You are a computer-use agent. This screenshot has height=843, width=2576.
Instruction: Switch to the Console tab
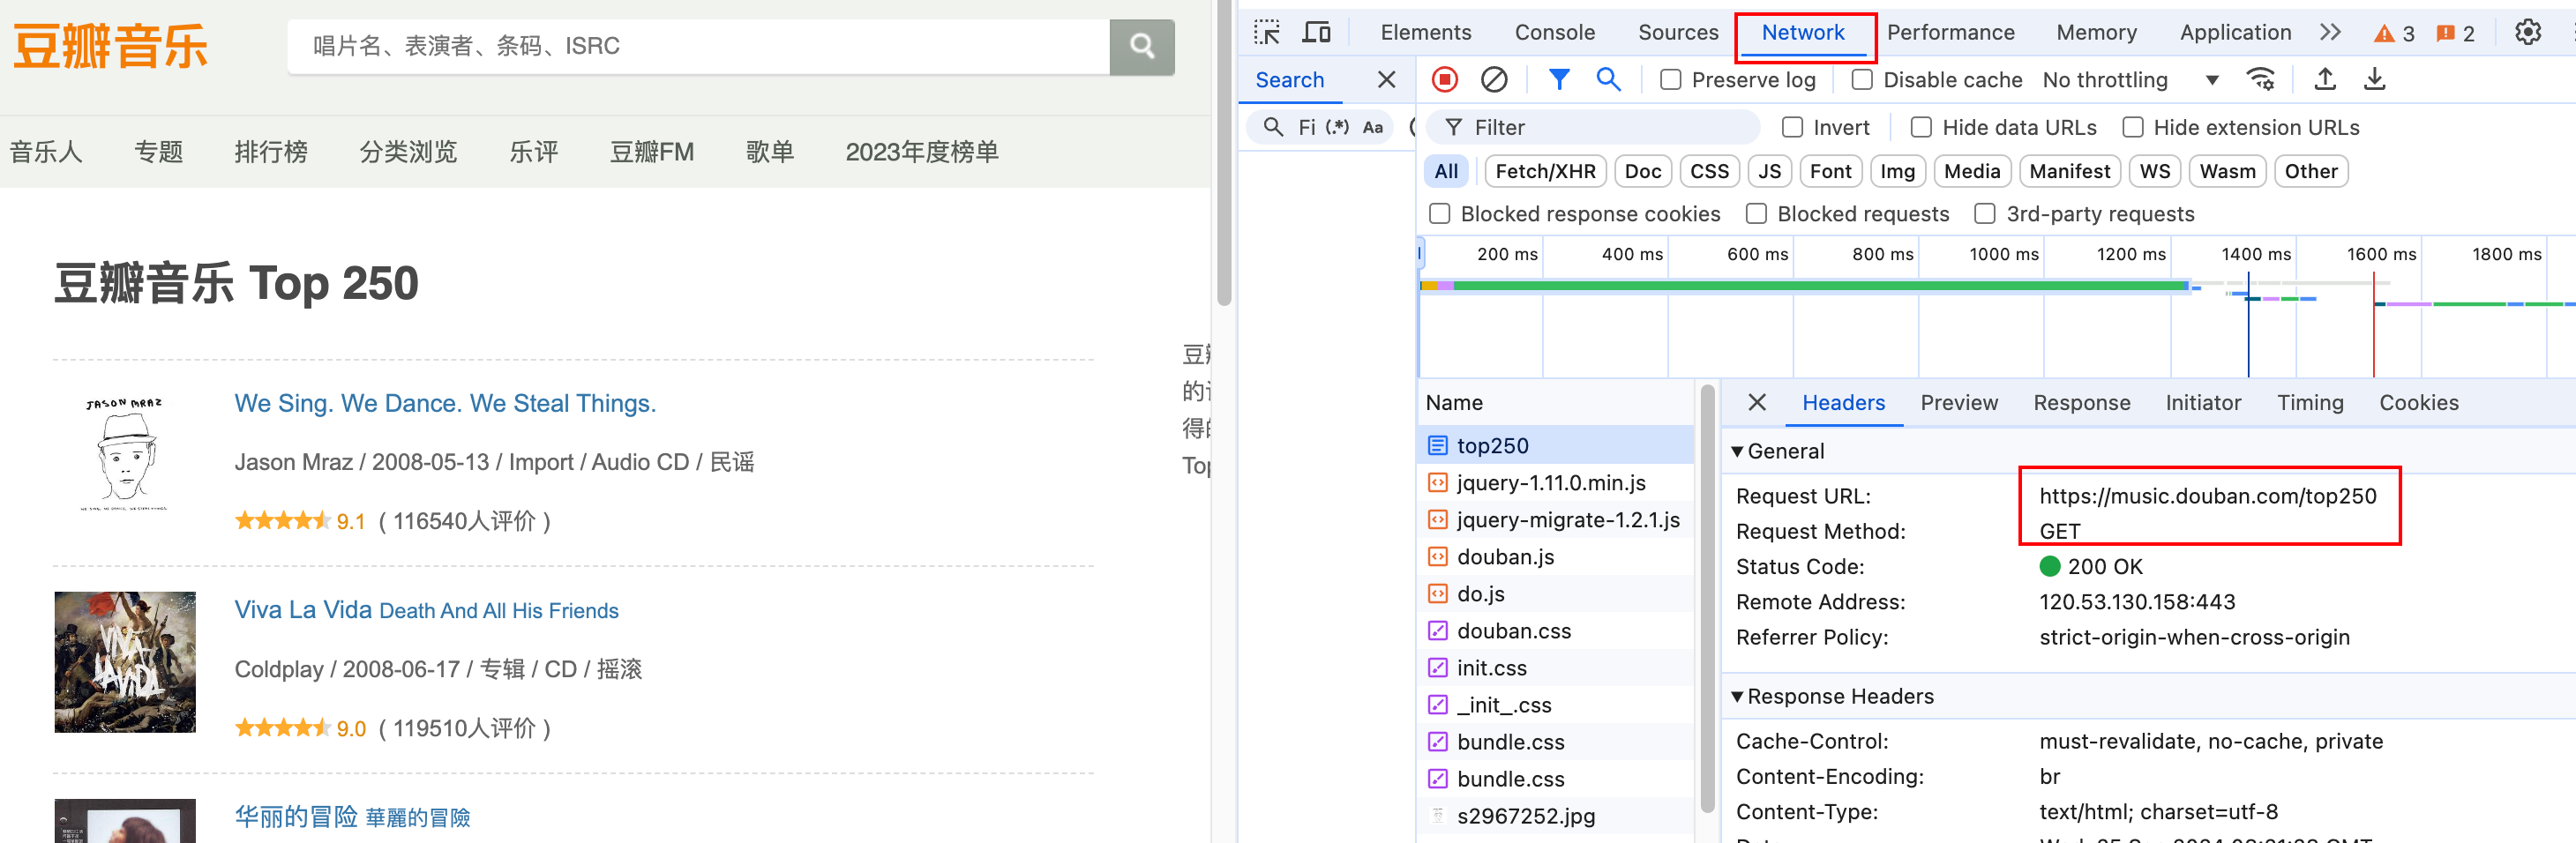1554,31
